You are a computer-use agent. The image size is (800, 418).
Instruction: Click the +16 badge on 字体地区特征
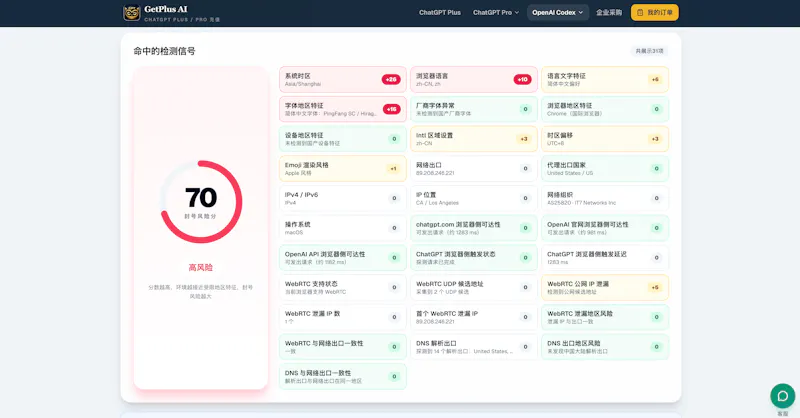[x=391, y=109]
